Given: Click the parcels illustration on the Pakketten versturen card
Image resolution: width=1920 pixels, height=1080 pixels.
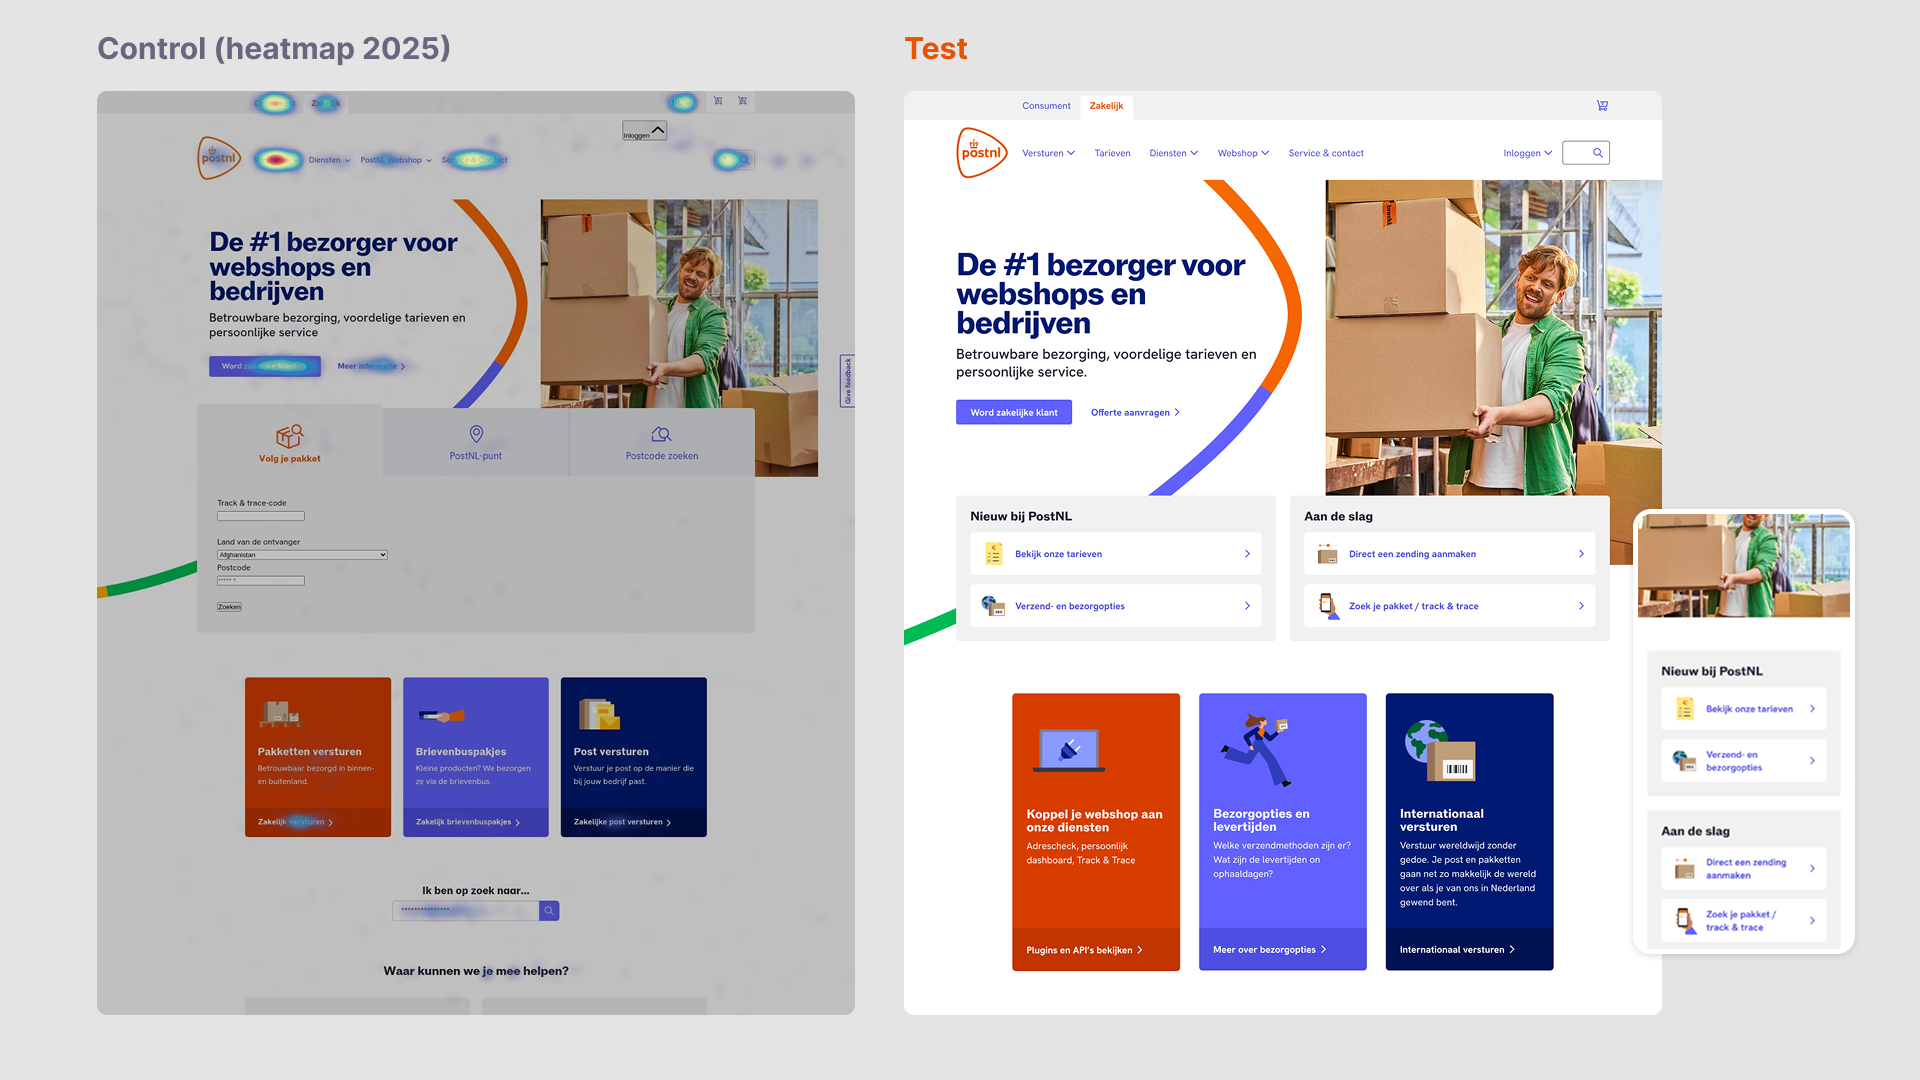Looking at the screenshot, I should tap(281, 713).
